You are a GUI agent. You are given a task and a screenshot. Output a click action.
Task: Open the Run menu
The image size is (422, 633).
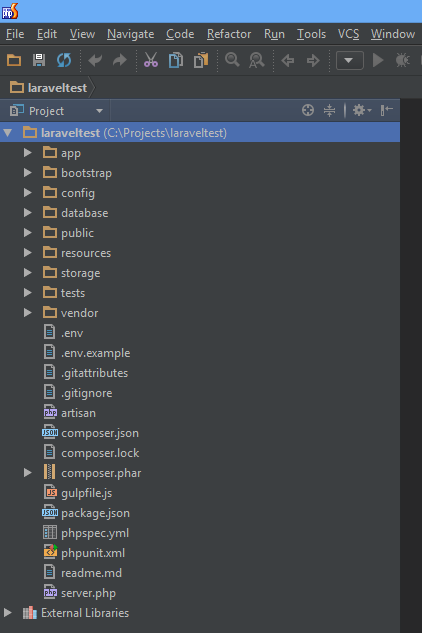click(x=274, y=34)
